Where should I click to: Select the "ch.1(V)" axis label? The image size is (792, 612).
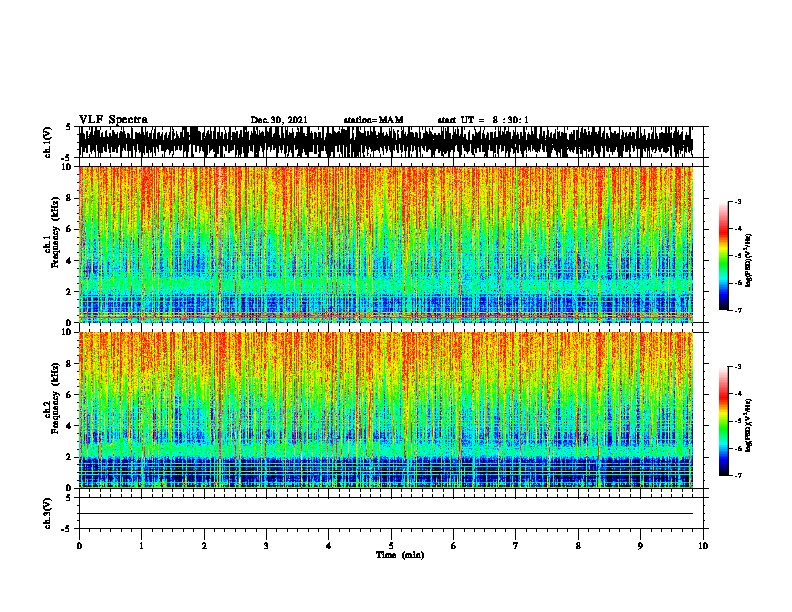(48, 142)
